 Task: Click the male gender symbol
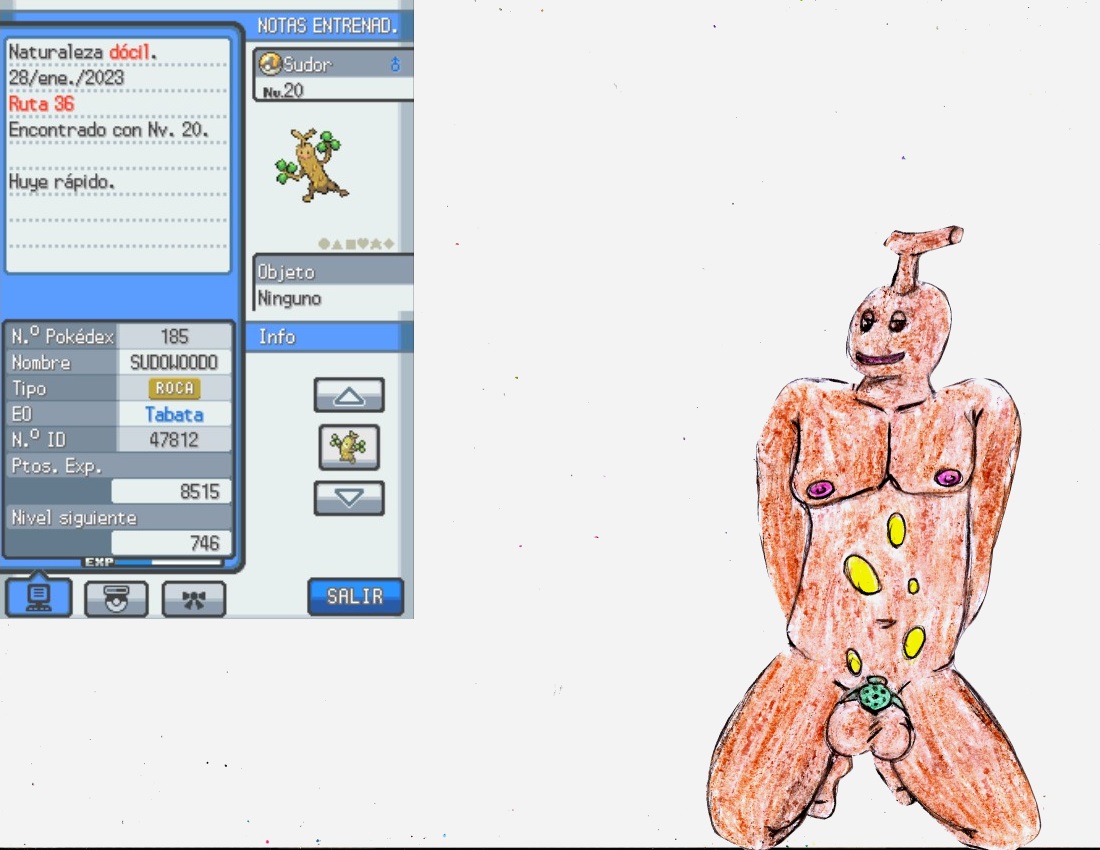click(396, 65)
